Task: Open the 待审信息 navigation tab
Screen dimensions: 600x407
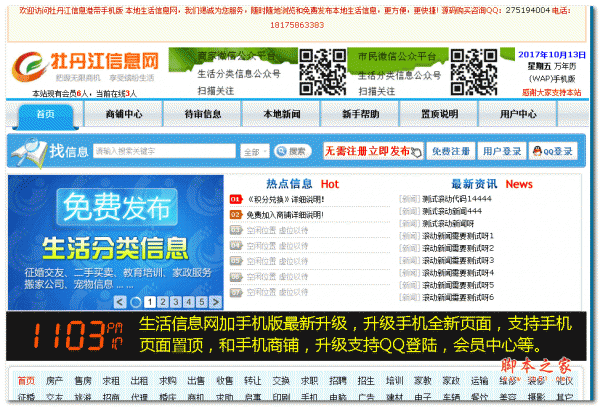Action: 203,114
